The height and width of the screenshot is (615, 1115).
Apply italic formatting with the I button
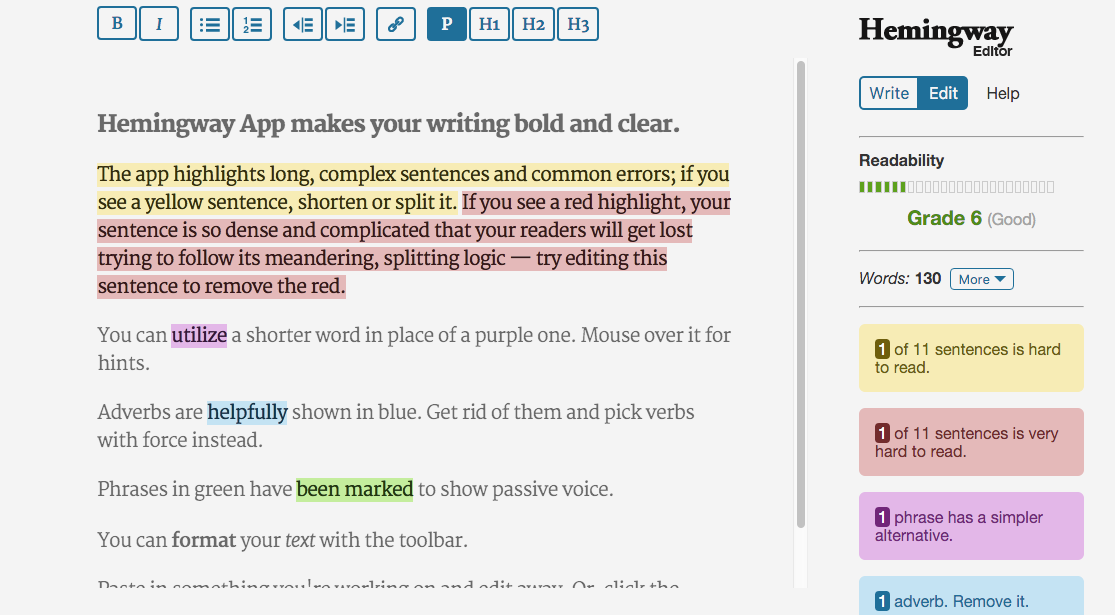point(159,24)
